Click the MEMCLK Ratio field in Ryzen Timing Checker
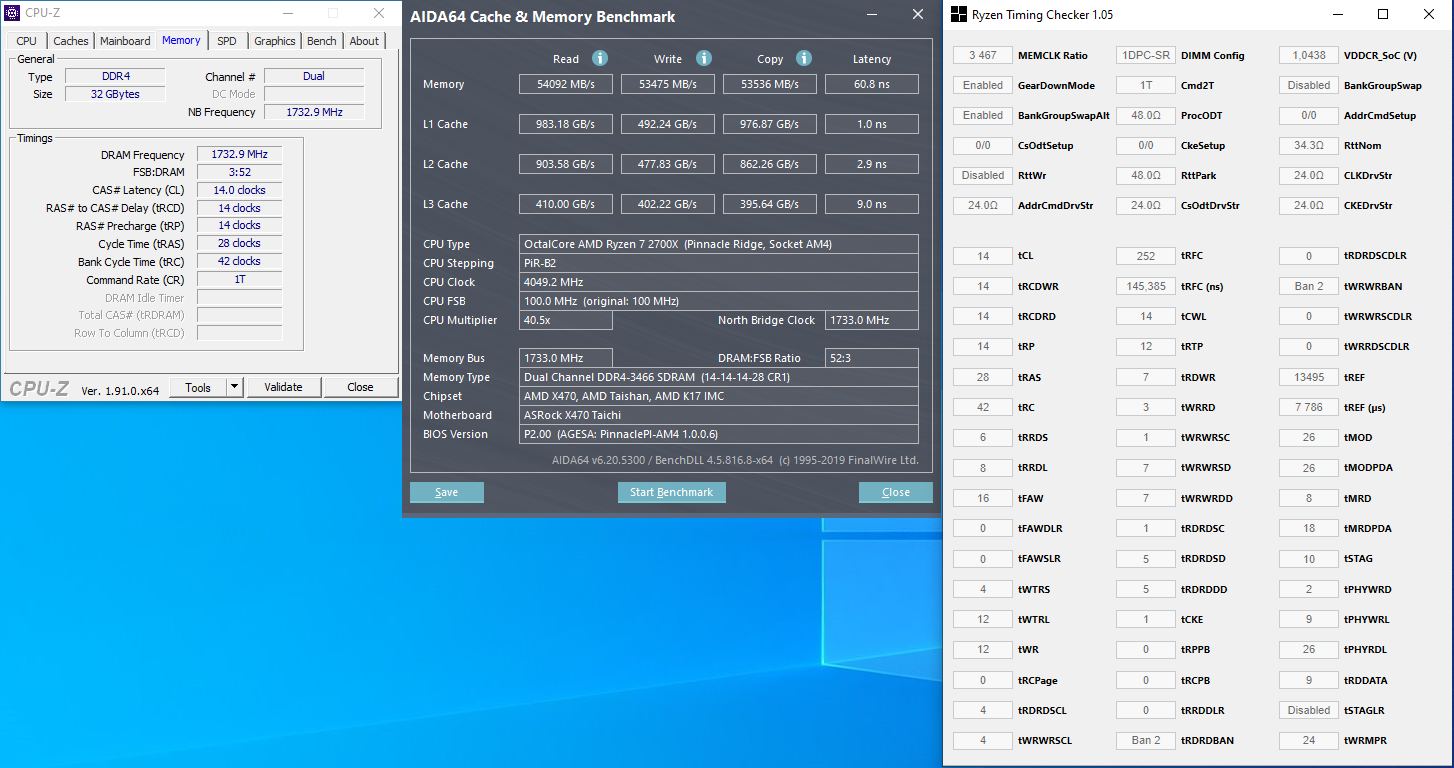Image resolution: width=1454 pixels, height=768 pixels. (x=983, y=56)
